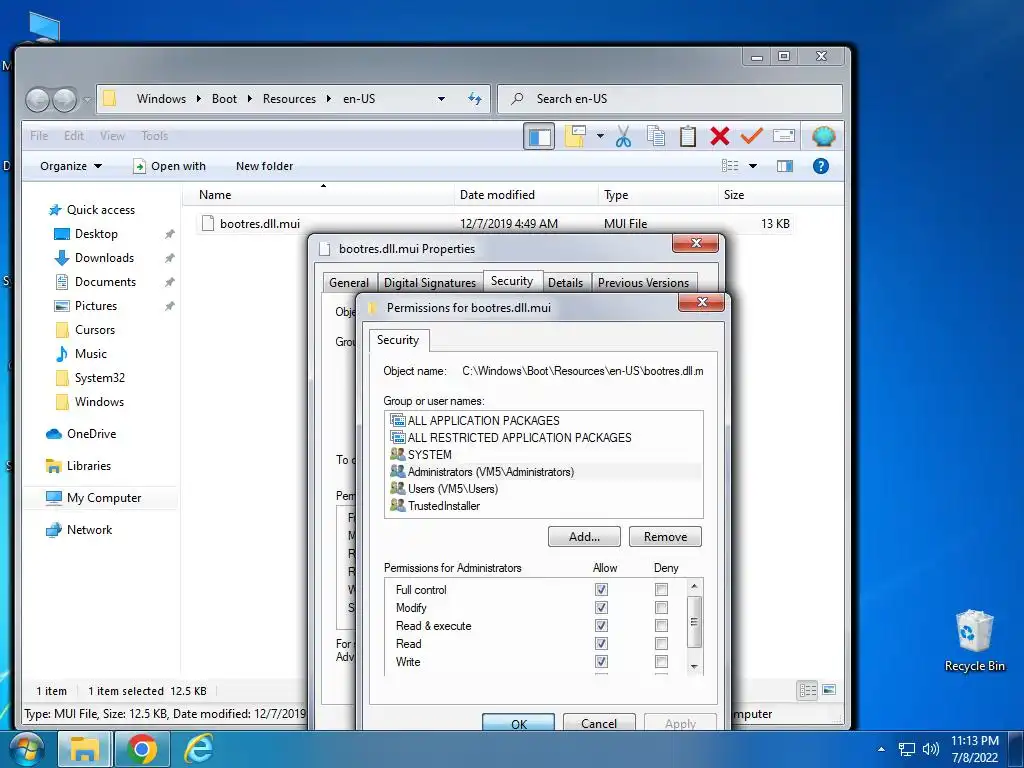Open the address bar history dropdown

[441, 99]
